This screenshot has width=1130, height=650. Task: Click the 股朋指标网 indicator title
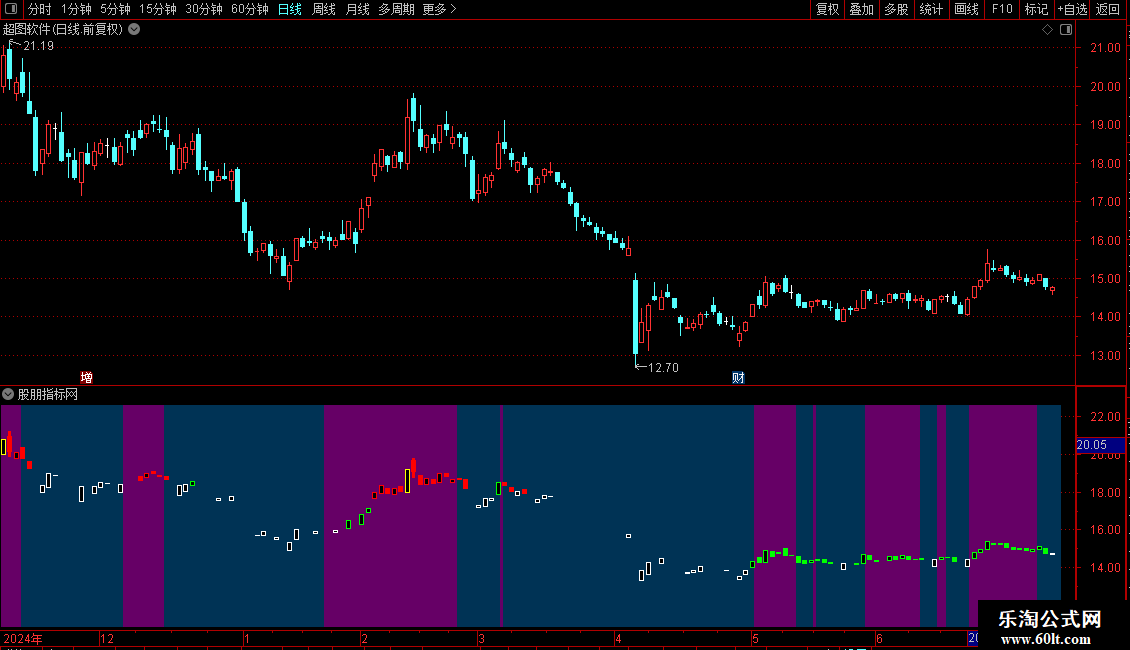point(48,394)
